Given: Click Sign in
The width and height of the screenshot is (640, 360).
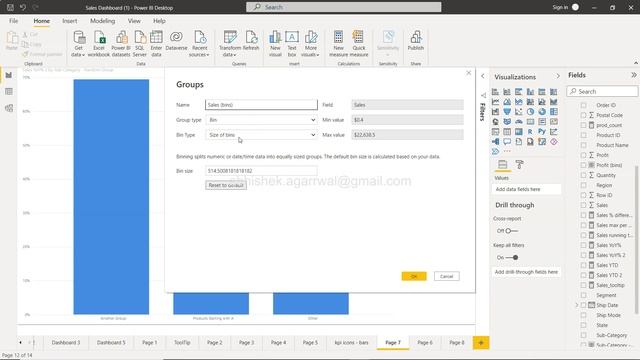Looking at the screenshot, I should tap(560, 7).
